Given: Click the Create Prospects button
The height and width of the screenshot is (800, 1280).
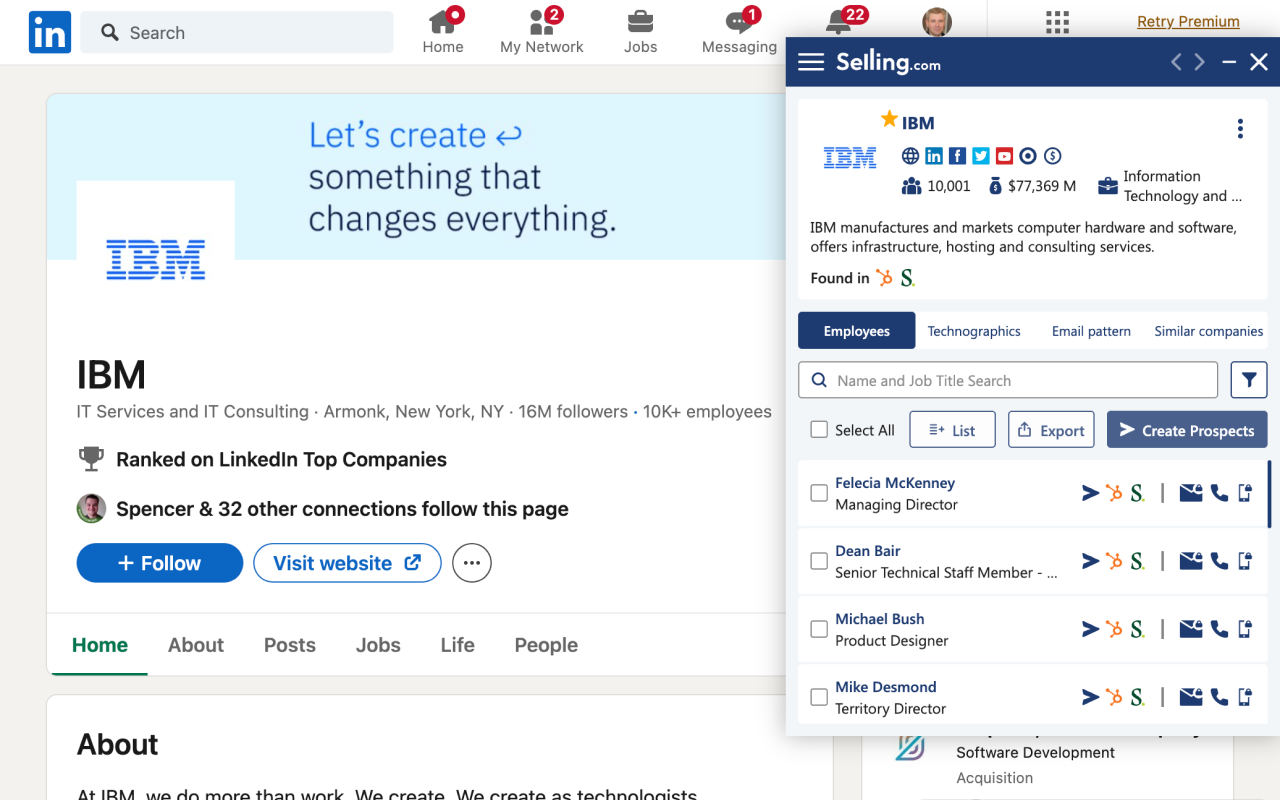Looking at the screenshot, I should coord(1187,430).
